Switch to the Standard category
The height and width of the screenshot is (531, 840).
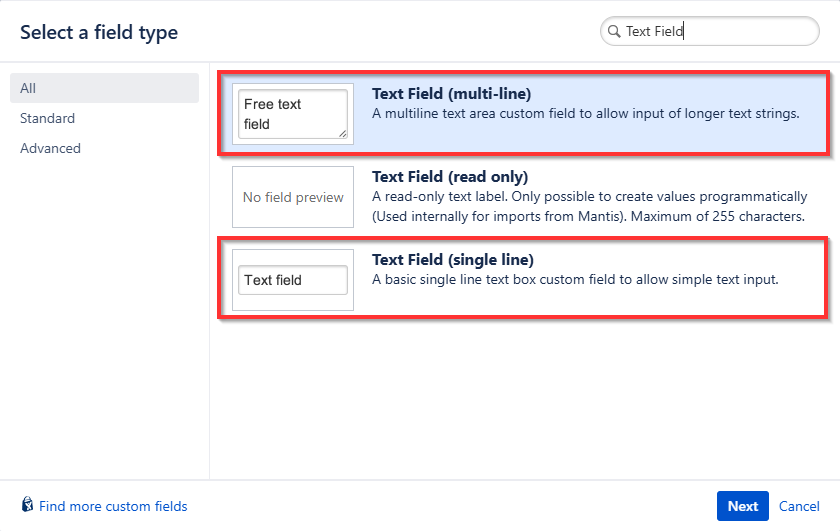click(x=47, y=118)
